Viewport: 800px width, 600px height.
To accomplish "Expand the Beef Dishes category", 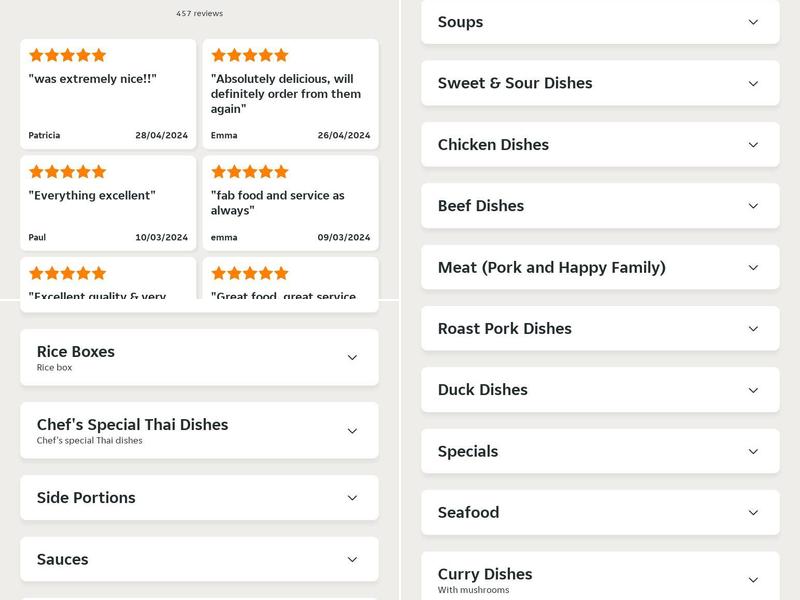I will 599,206.
